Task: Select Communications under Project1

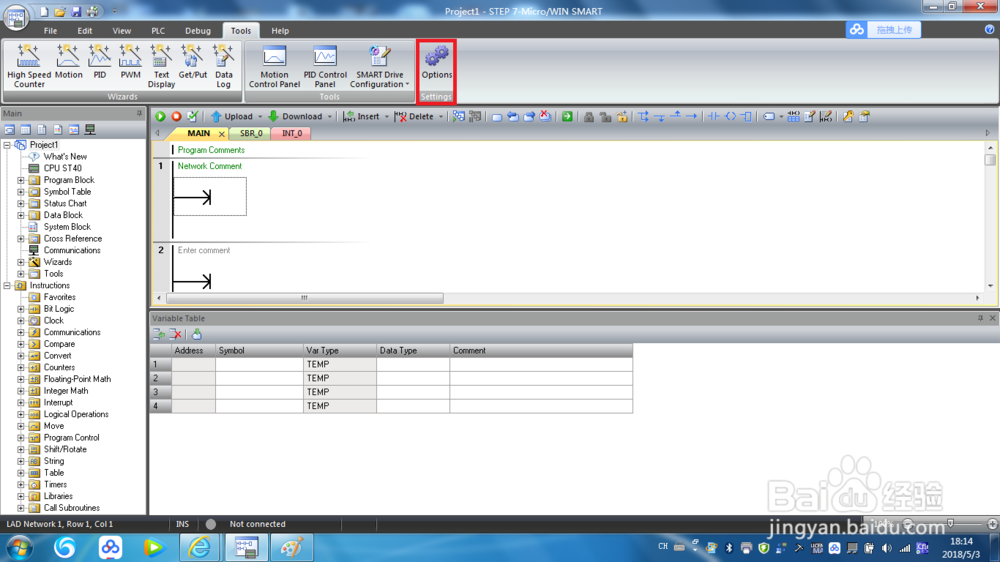Action: click(72, 250)
